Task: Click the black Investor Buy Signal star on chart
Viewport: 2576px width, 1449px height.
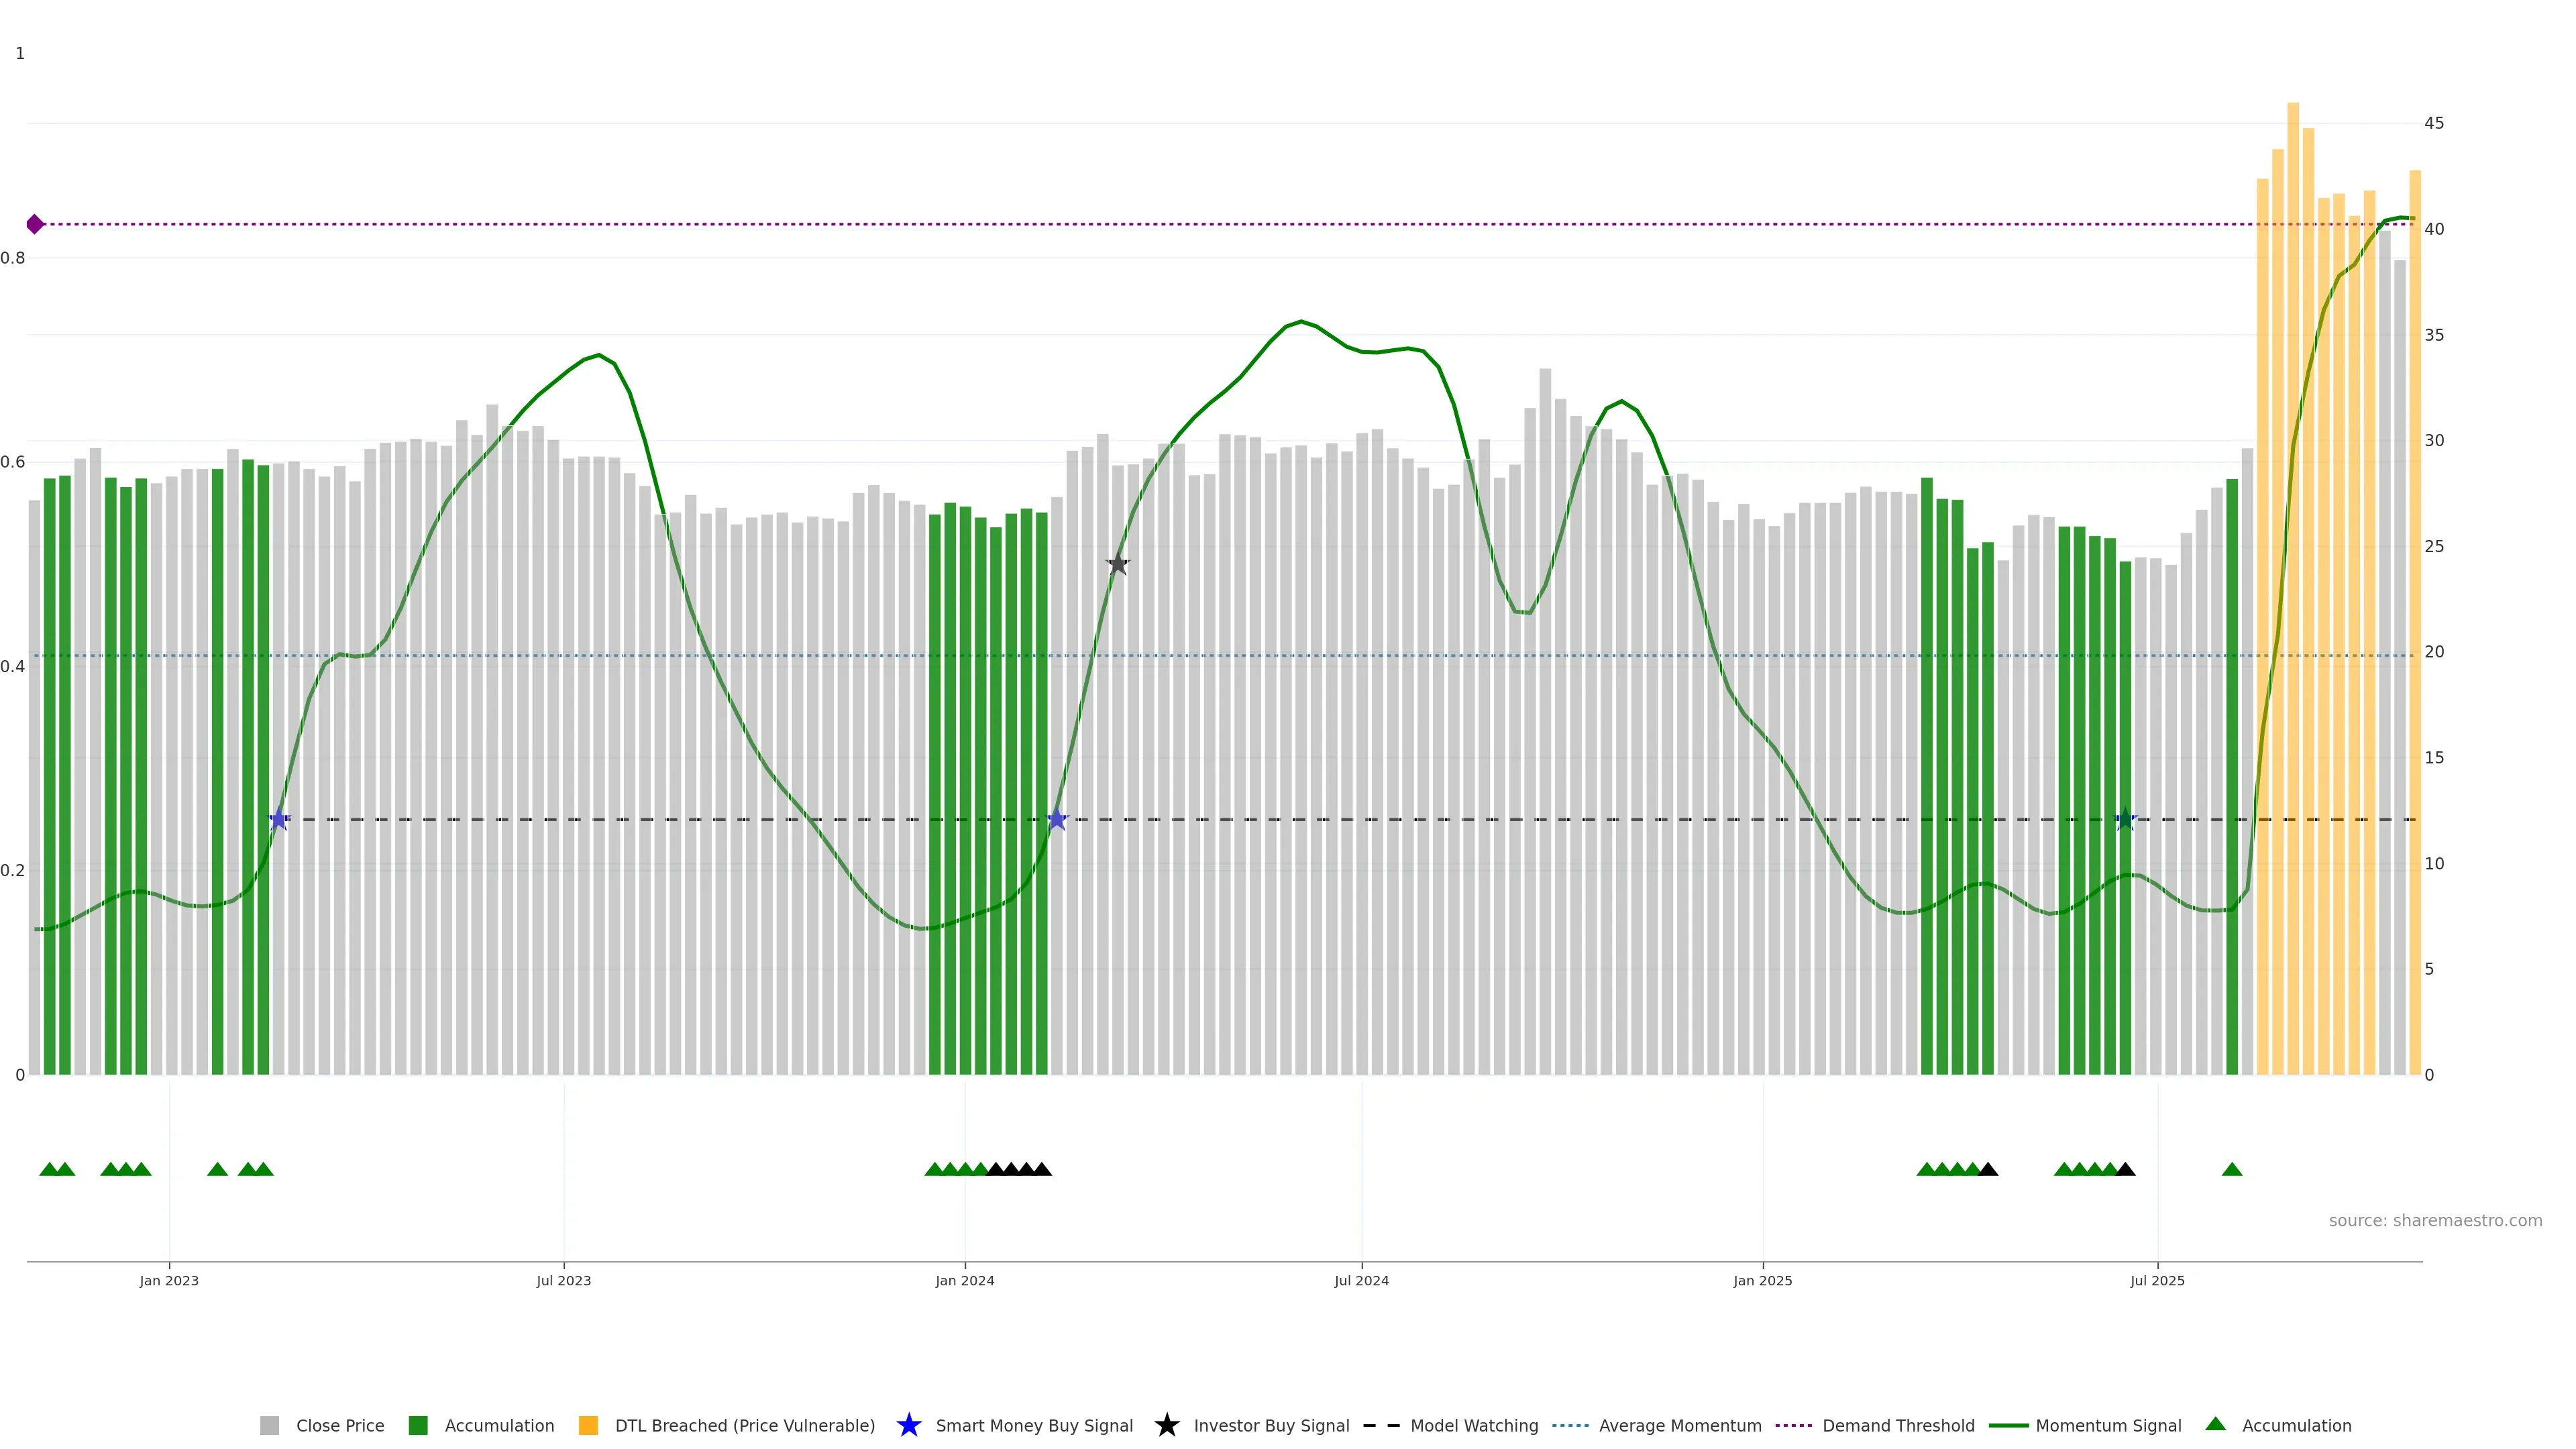Action: 1118,564
